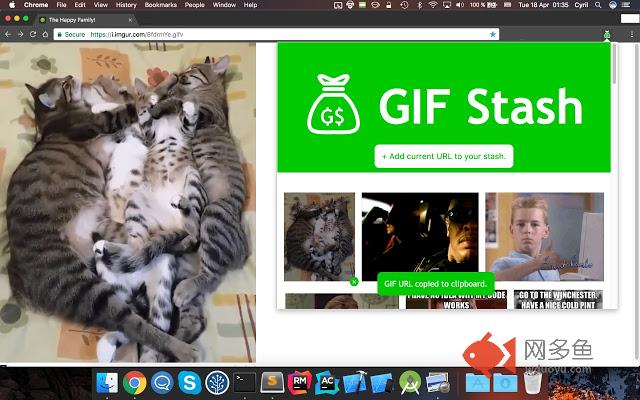Viewport: 640px width, 400px height.
Task: Open AirPlay display menu icon
Action: coord(447,5)
